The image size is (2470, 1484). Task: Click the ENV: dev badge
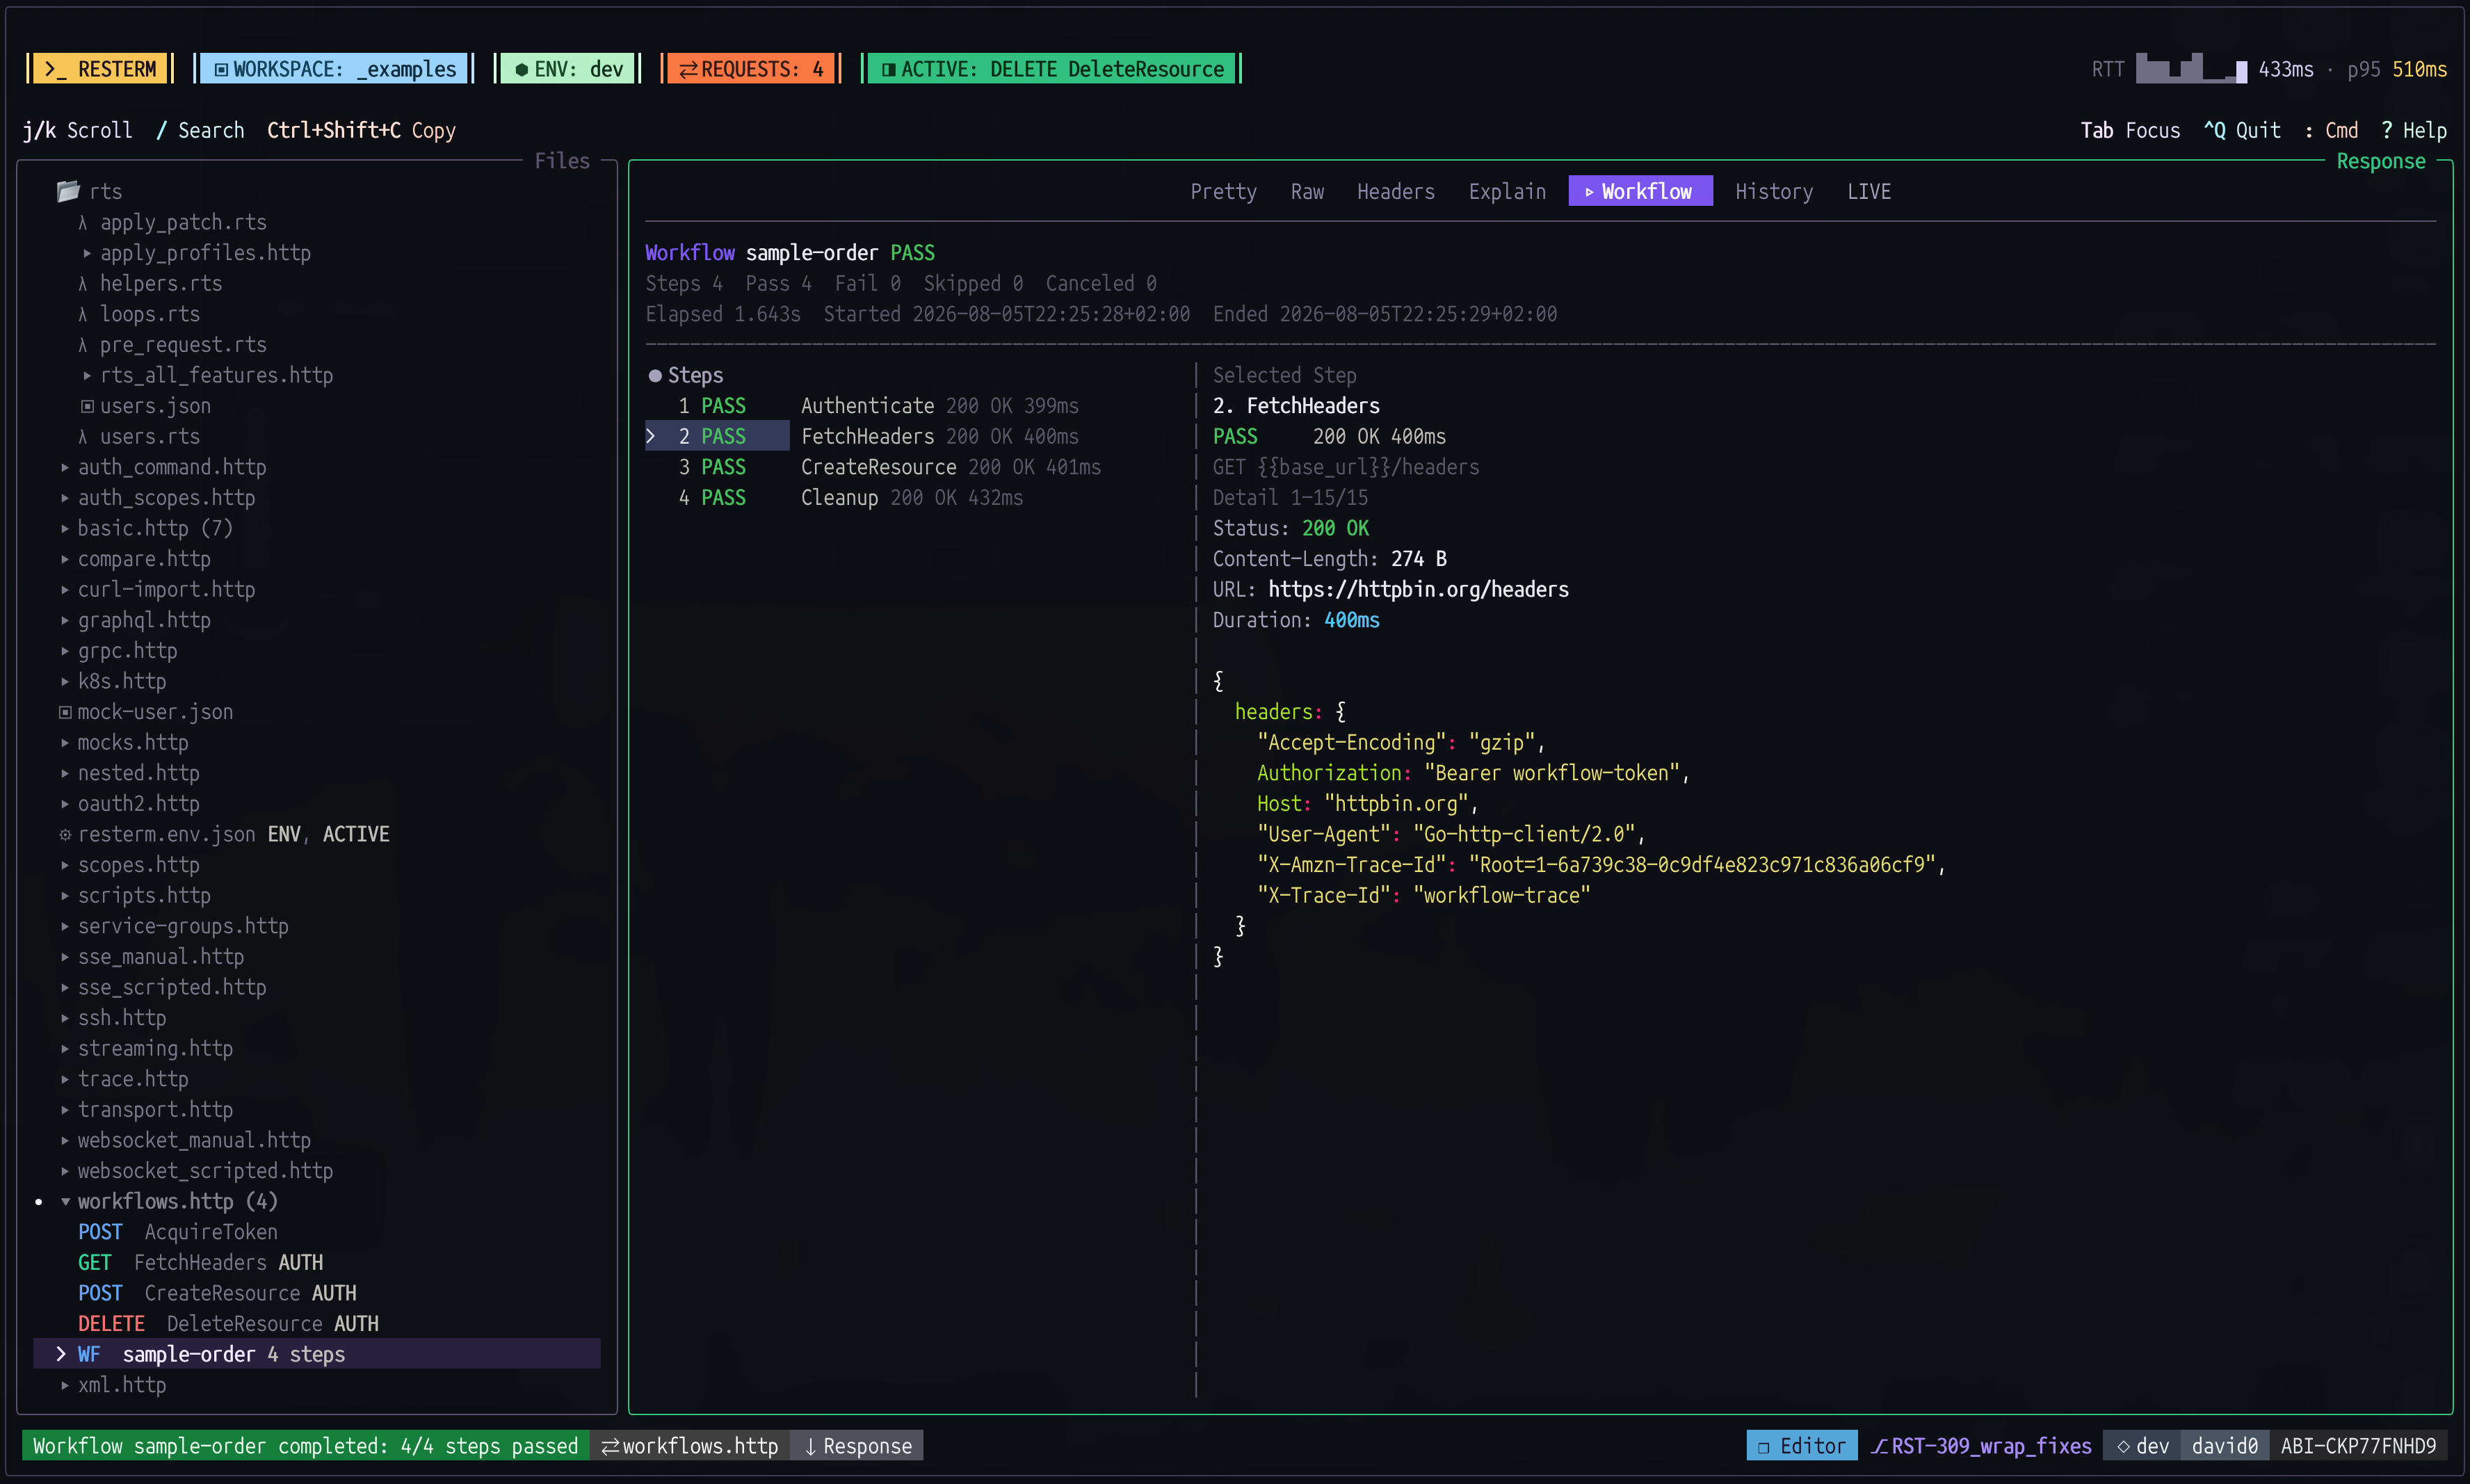tap(568, 69)
